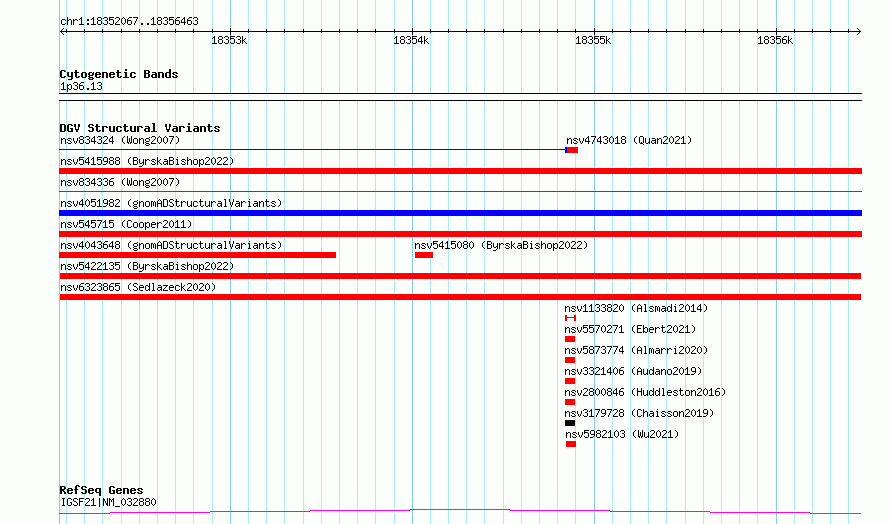Click the Cytogenetic Bands track title
Screen dimensions: 890x524
[119, 74]
